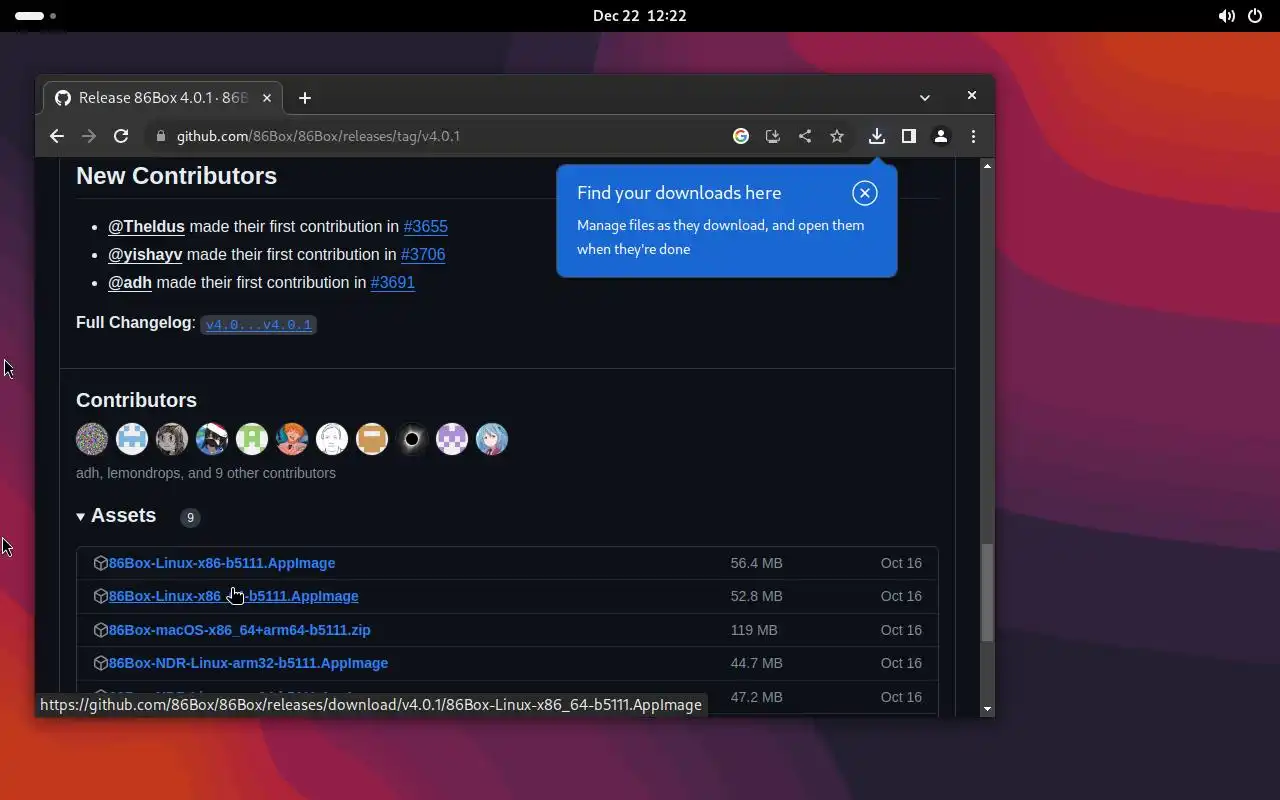Click the first contributor avatar
The width and height of the screenshot is (1280, 800).
click(x=92, y=439)
